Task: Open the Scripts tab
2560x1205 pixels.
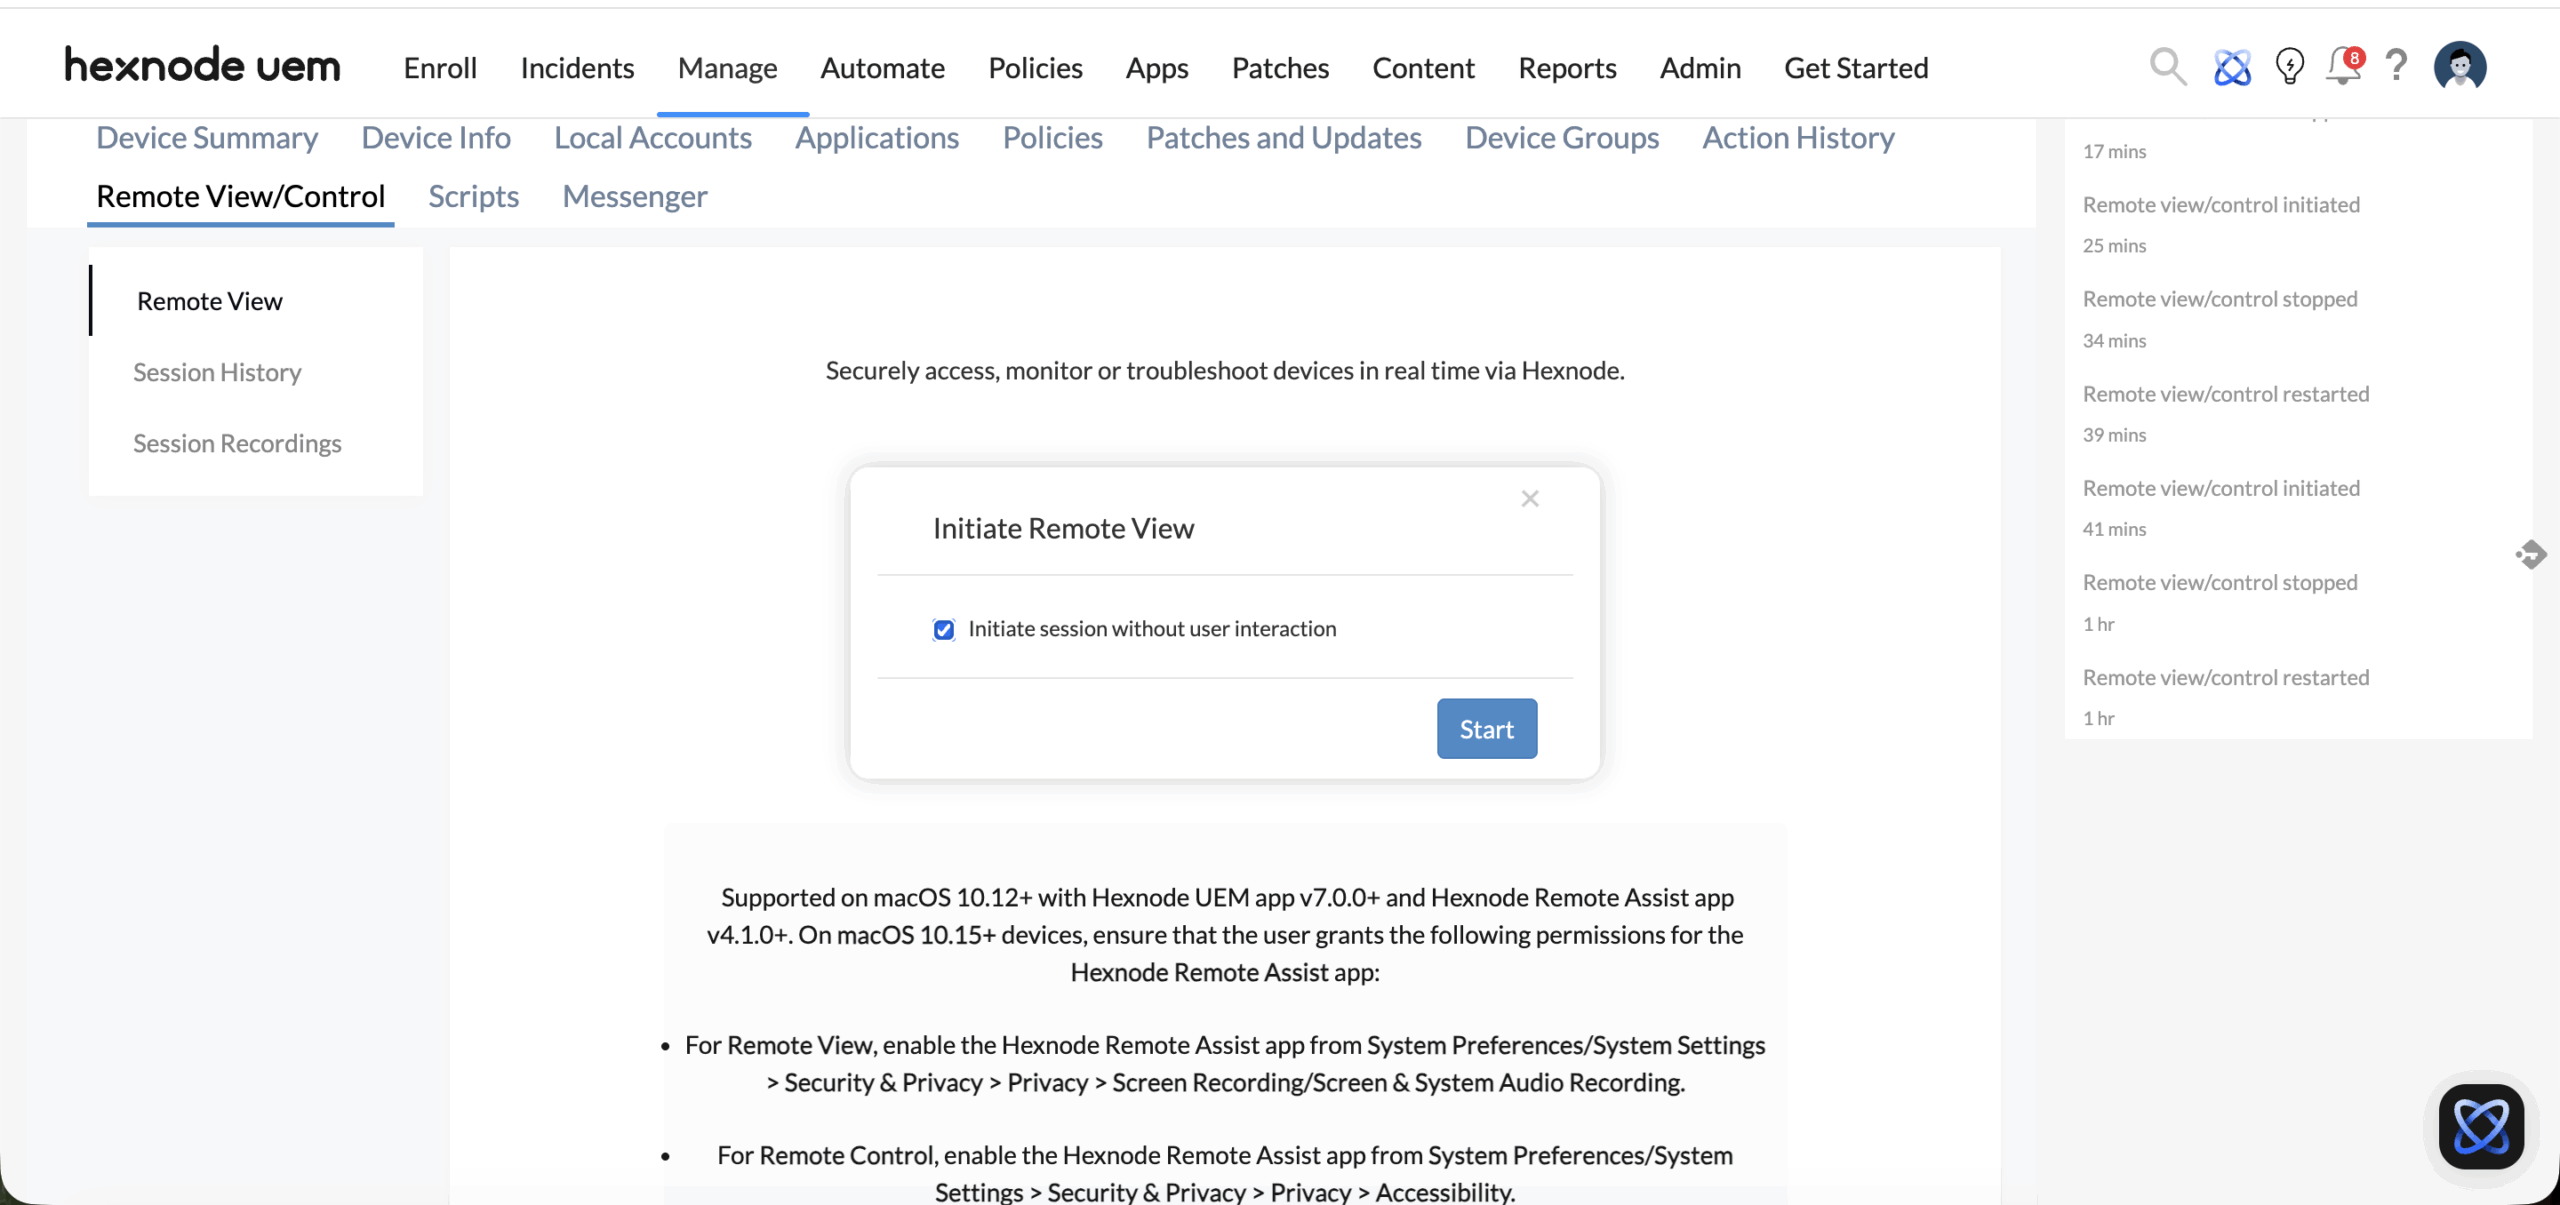Action: point(473,197)
